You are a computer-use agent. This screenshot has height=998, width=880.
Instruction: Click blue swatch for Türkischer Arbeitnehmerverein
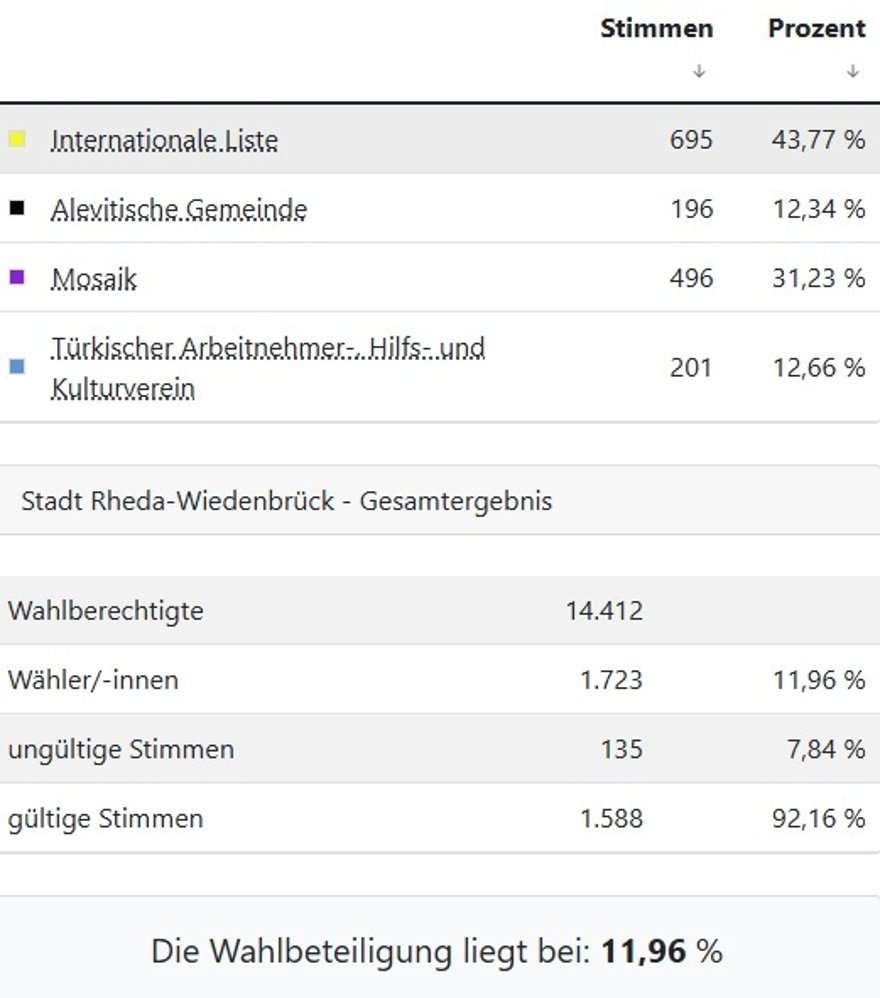[x=17, y=367]
